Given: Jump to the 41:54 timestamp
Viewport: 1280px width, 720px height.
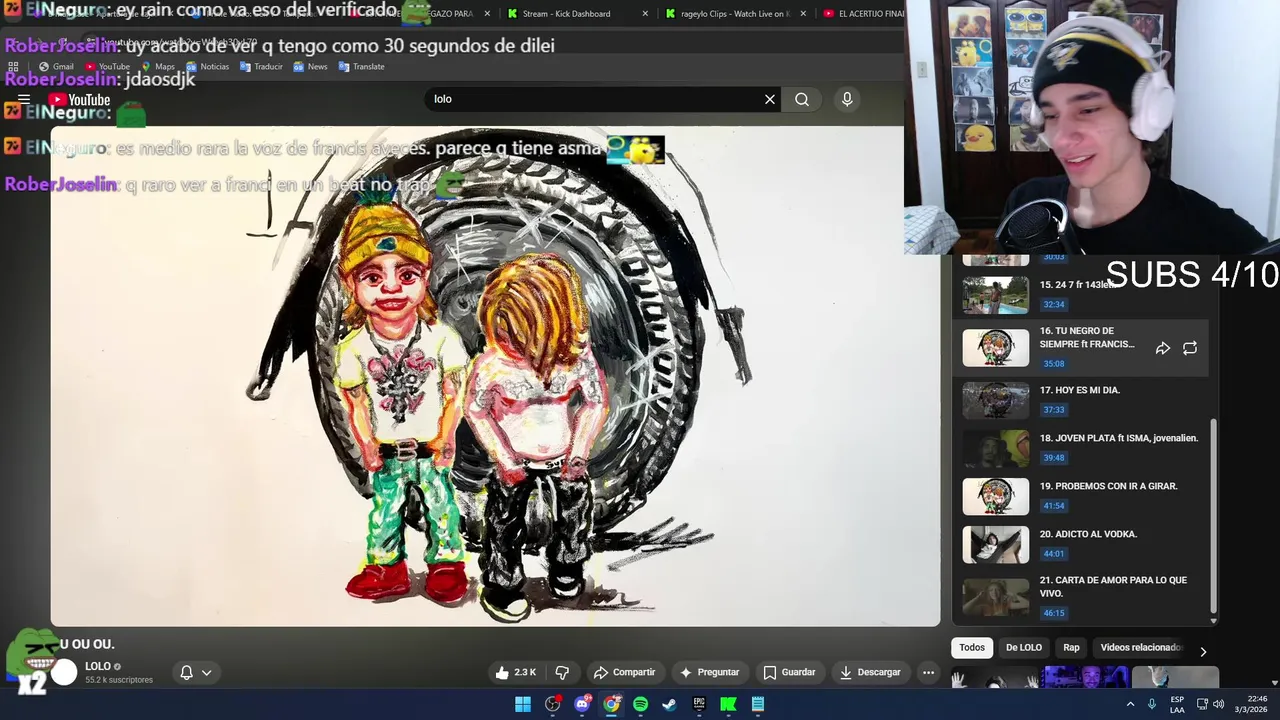Looking at the screenshot, I should (x=1054, y=506).
